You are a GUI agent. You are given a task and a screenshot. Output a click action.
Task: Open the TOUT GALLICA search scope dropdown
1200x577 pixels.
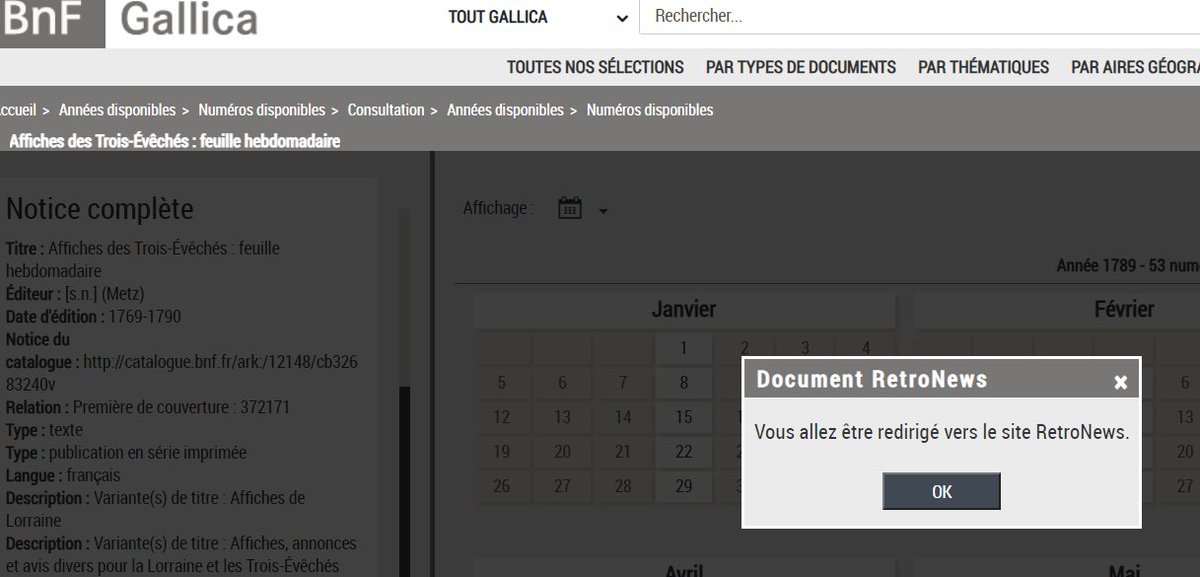pyautogui.click(x=538, y=17)
